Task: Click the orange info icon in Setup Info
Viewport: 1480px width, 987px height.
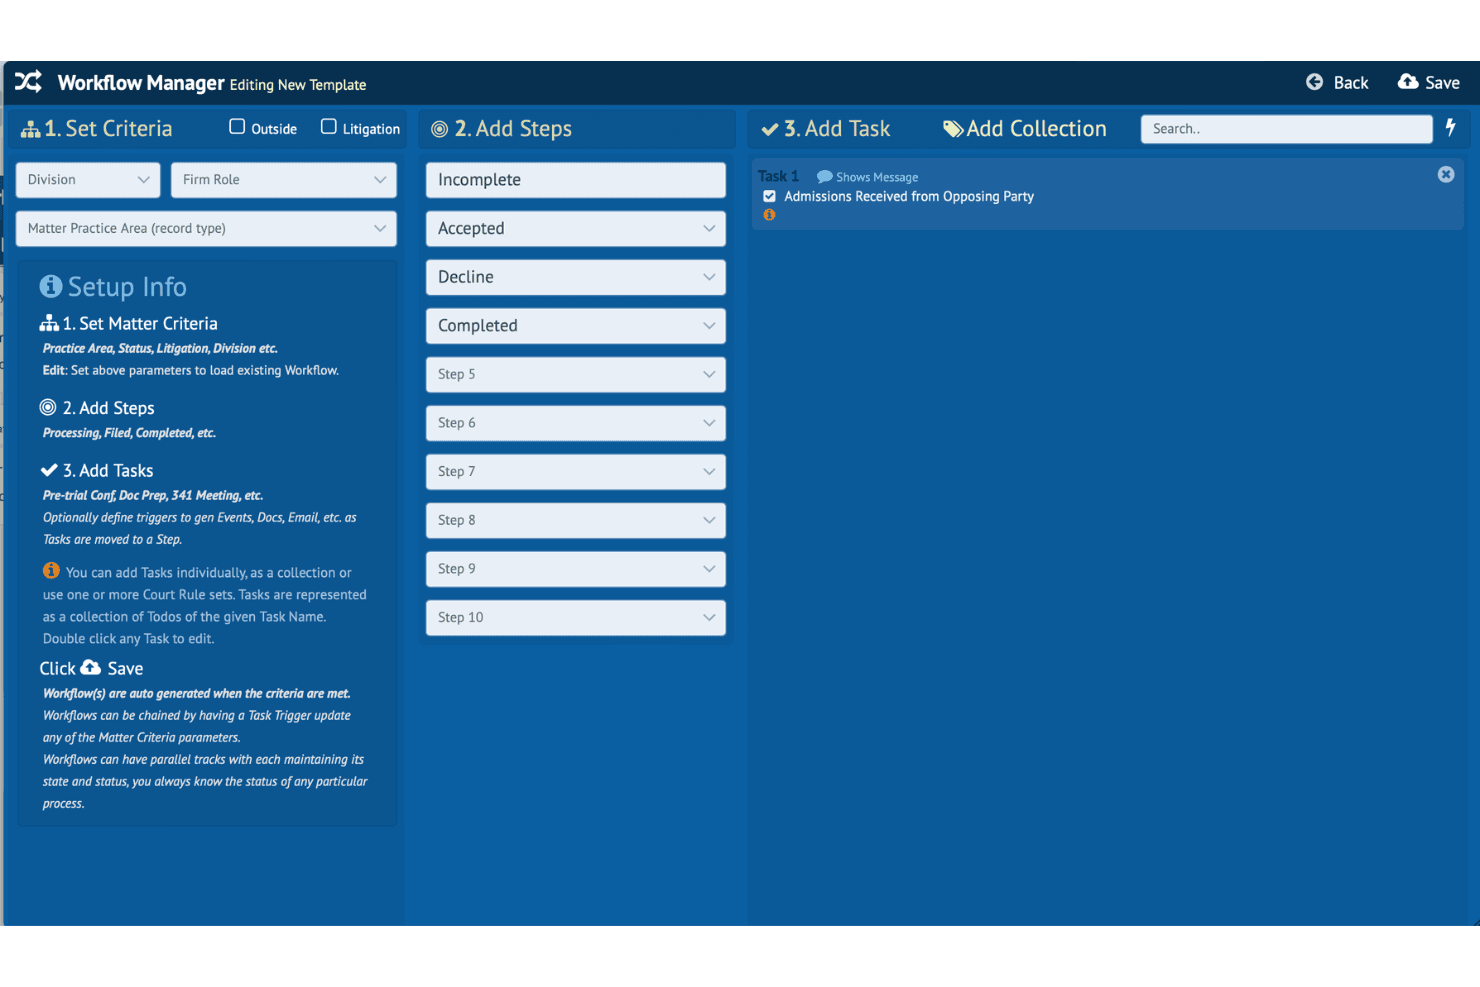Action: coord(51,571)
